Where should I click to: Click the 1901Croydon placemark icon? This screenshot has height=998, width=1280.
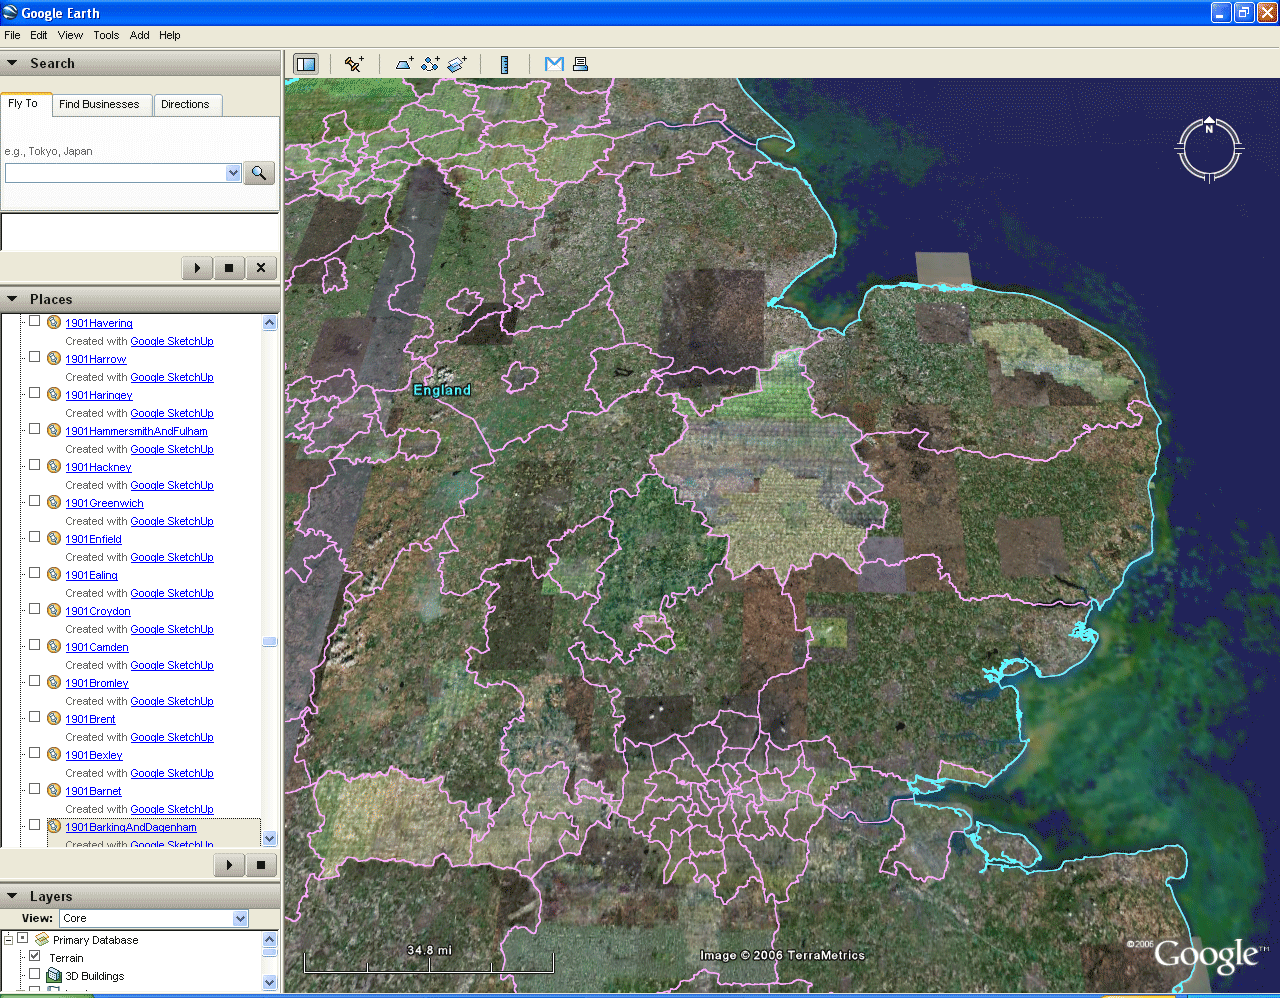coord(54,610)
